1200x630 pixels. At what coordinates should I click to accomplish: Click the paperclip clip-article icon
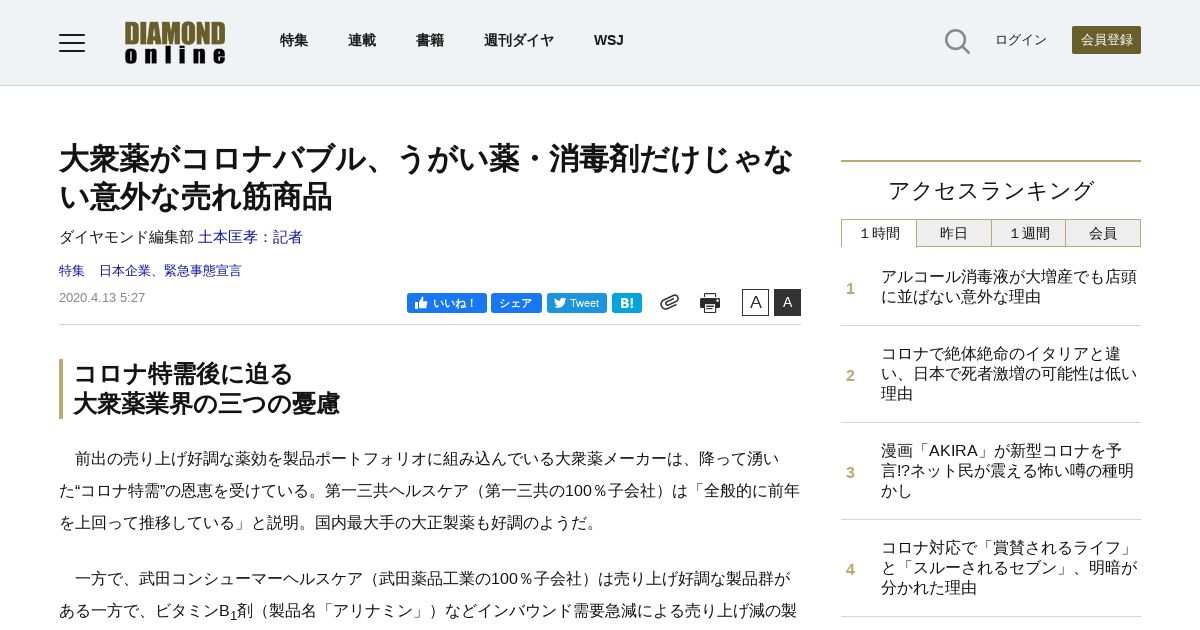[x=669, y=302]
